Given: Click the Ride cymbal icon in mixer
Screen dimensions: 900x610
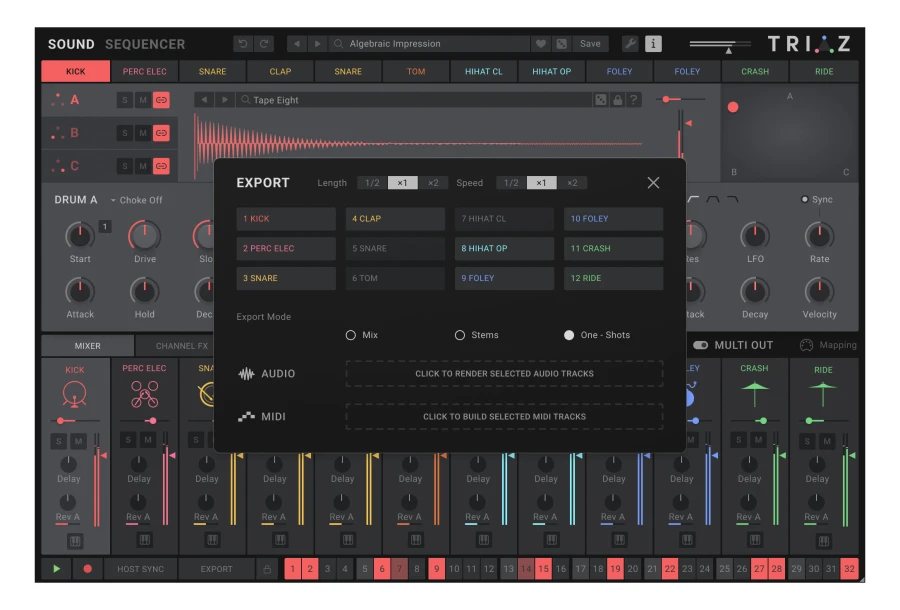Looking at the screenshot, I should [x=823, y=394].
